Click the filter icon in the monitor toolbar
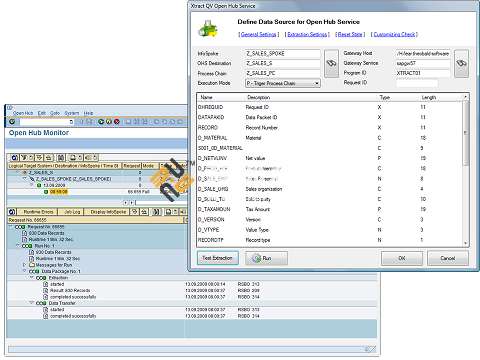The width and height of the screenshot is (480, 360). tap(24, 157)
